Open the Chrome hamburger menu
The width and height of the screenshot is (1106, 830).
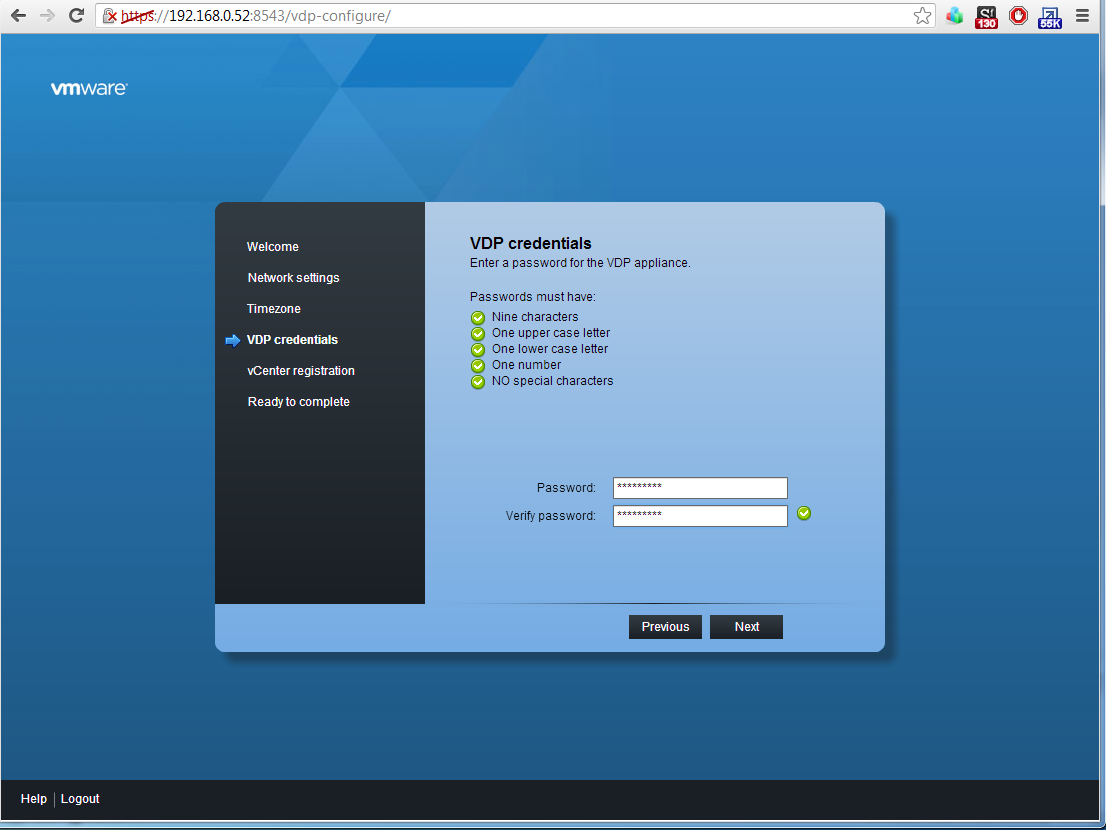(1082, 16)
